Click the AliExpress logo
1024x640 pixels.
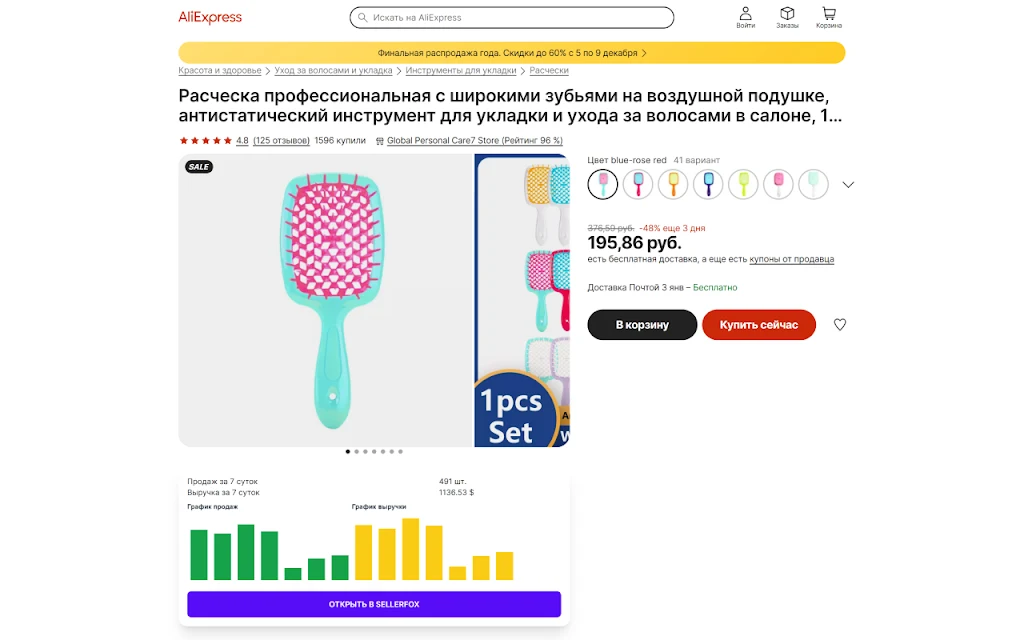tap(210, 18)
